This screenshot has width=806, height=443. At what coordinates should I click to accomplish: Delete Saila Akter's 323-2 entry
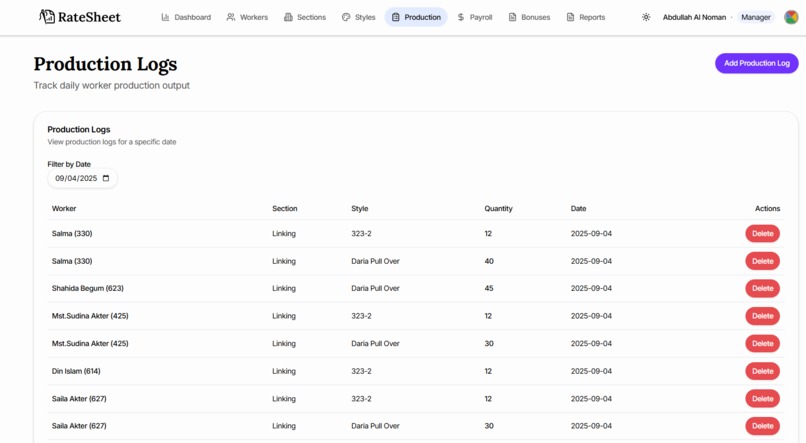[762, 398]
